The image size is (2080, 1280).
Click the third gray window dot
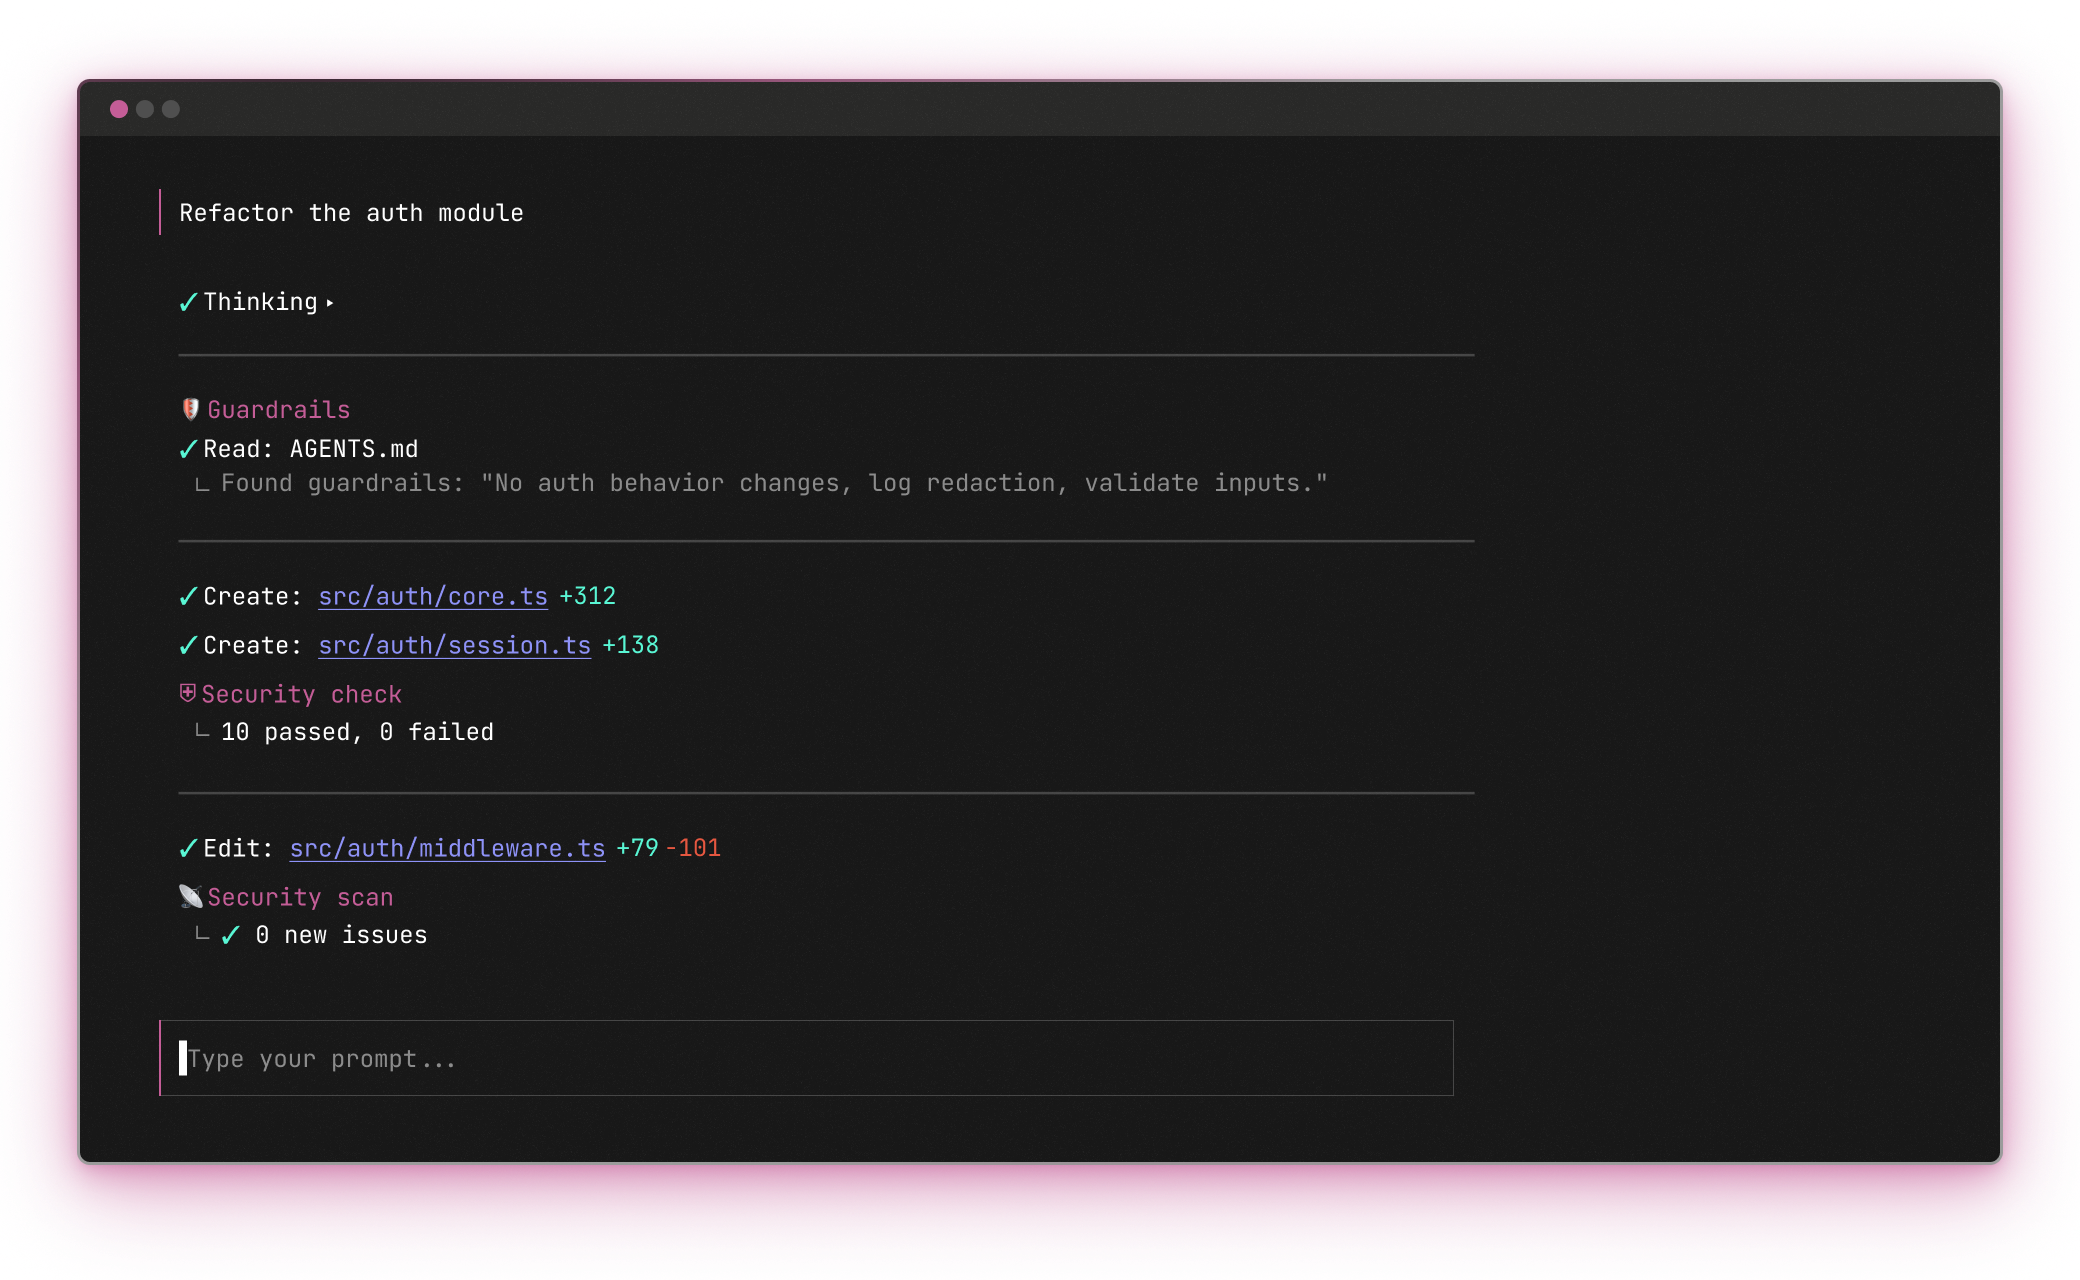point(171,109)
